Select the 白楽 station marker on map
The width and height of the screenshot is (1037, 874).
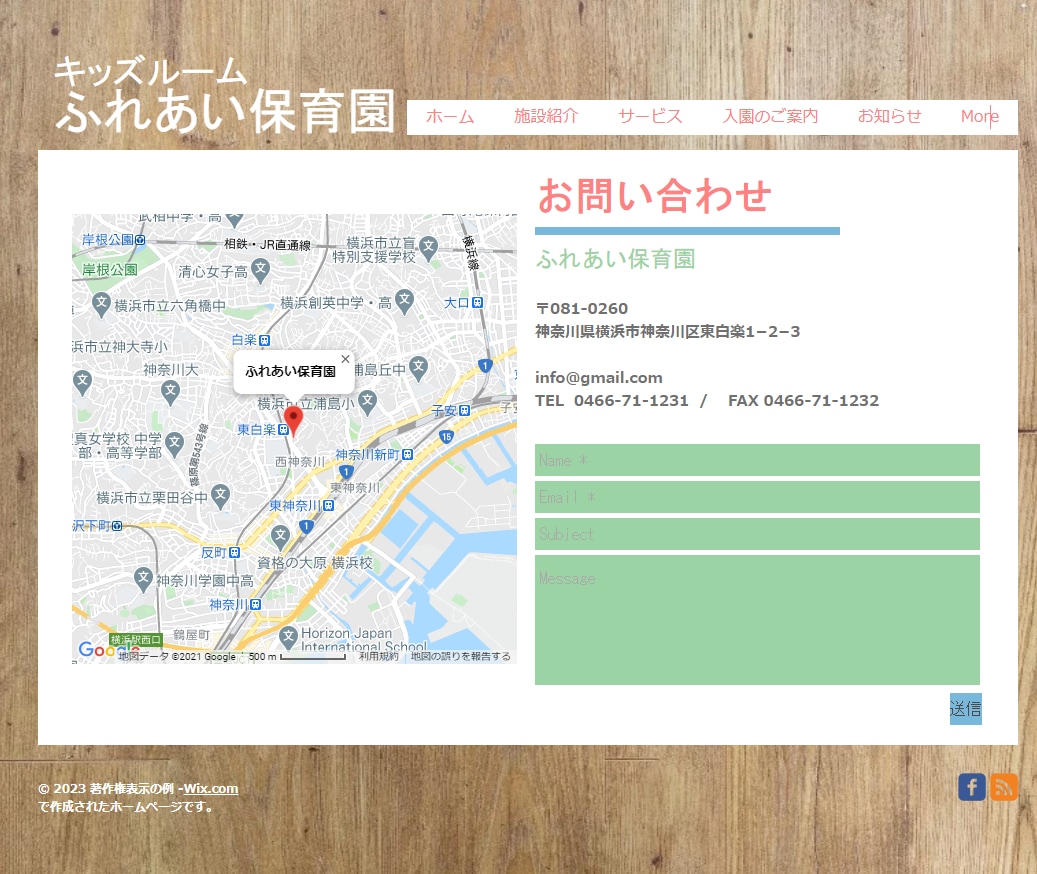[265, 340]
